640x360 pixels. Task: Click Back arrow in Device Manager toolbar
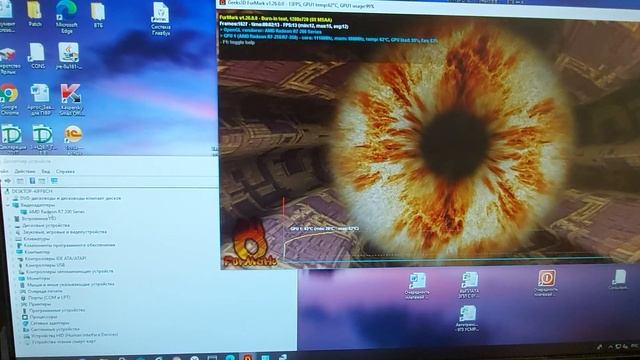(x=8, y=181)
